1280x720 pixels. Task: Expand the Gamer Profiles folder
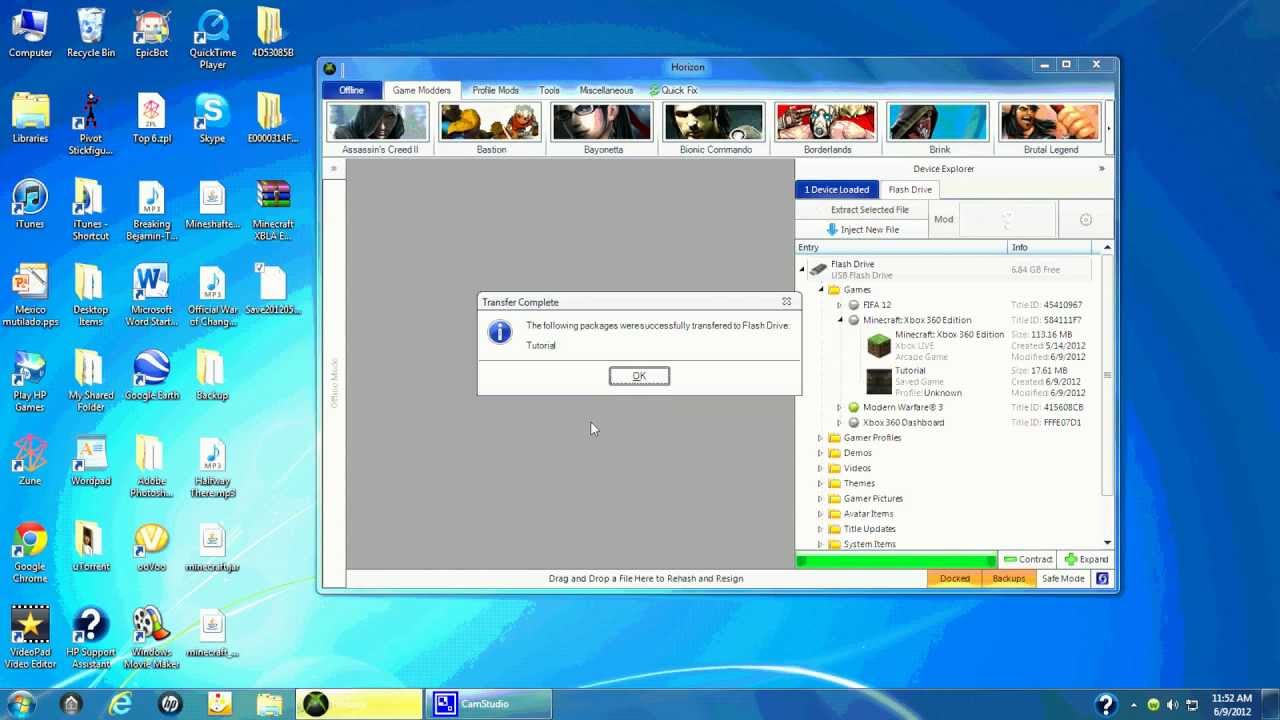[820, 438]
